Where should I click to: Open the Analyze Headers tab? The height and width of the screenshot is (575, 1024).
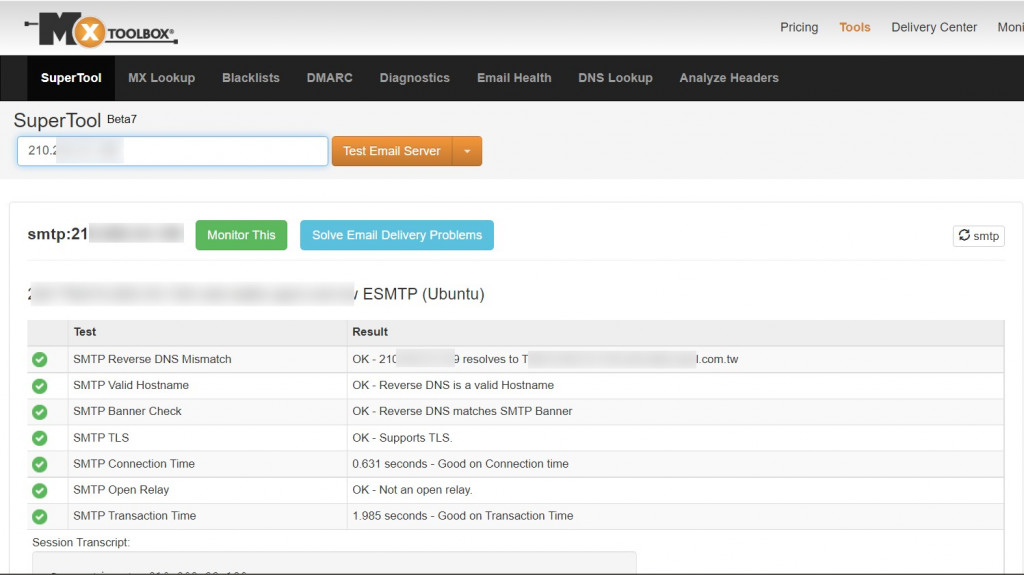[x=729, y=78]
